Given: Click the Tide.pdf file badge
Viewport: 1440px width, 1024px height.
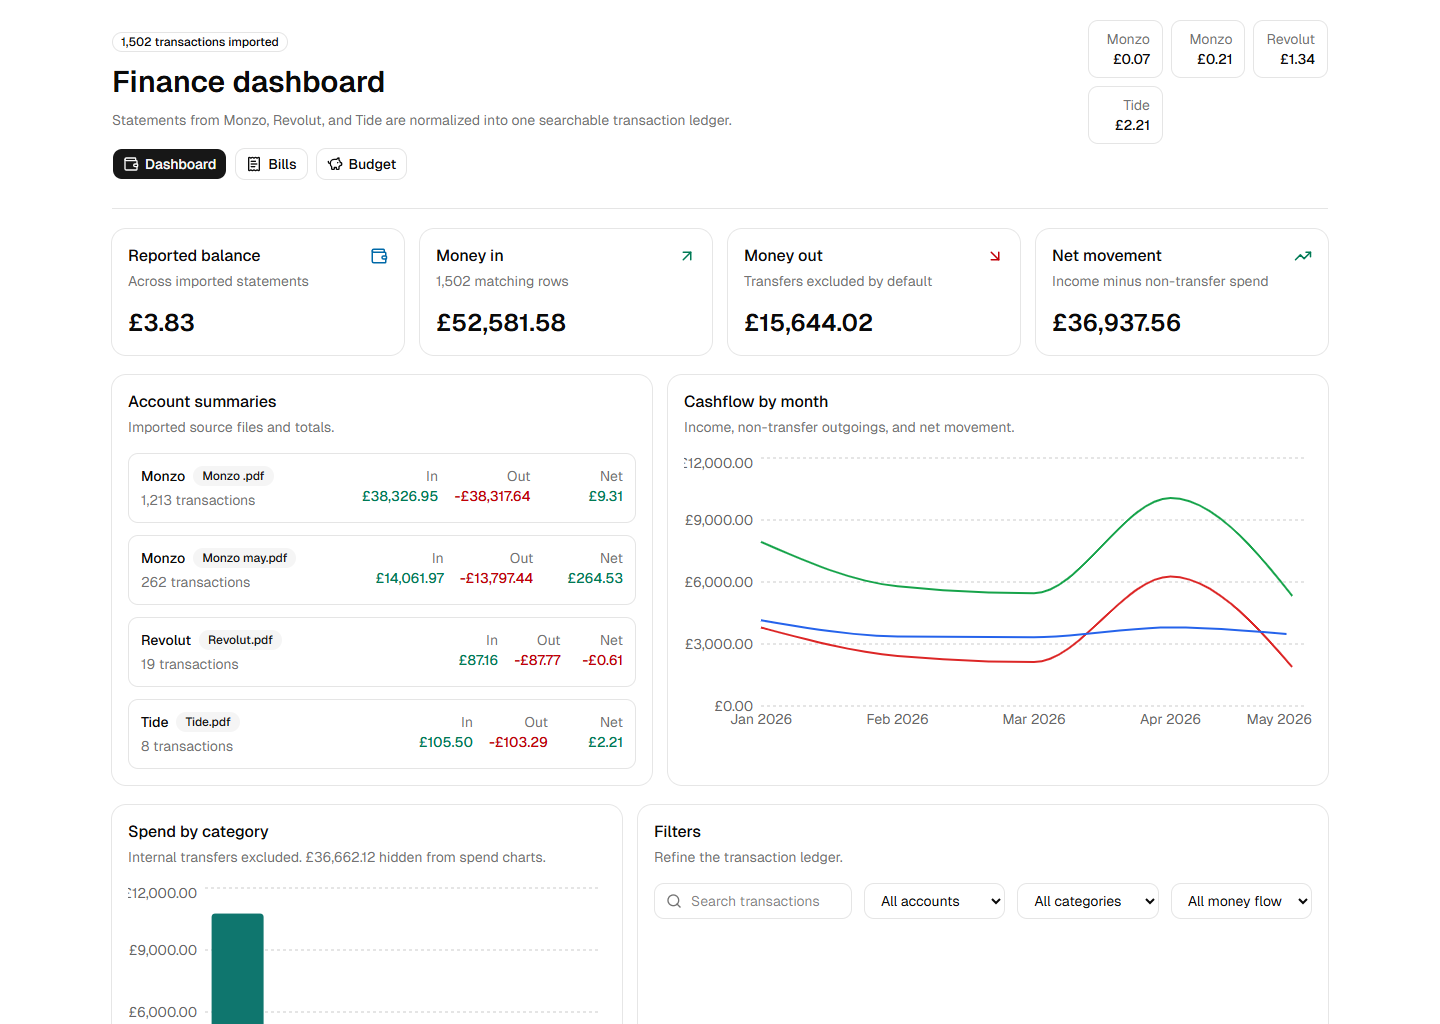Looking at the screenshot, I should click(x=208, y=722).
